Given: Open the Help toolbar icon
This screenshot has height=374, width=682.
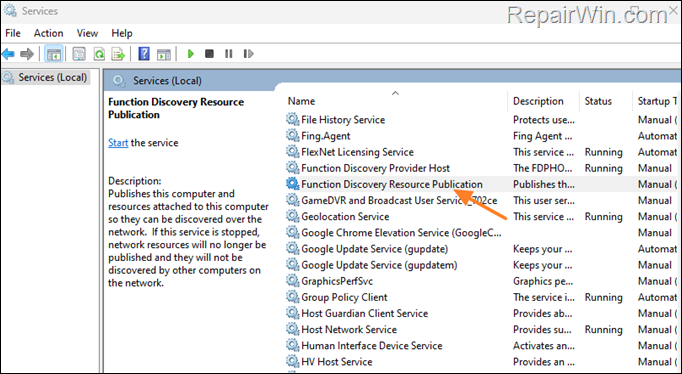Looking at the screenshot, I should [x=144, y=54].
